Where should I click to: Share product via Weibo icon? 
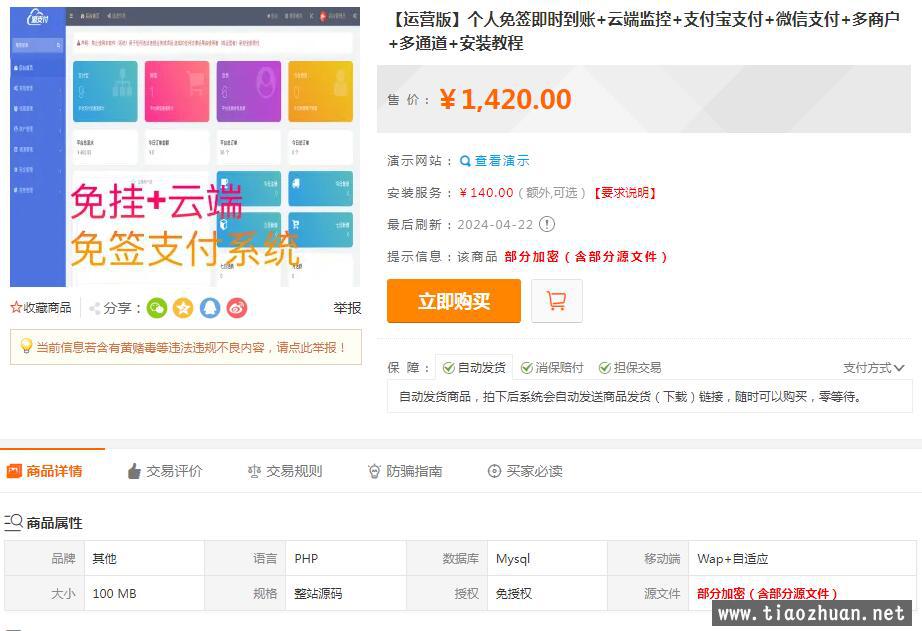(237, 308)
